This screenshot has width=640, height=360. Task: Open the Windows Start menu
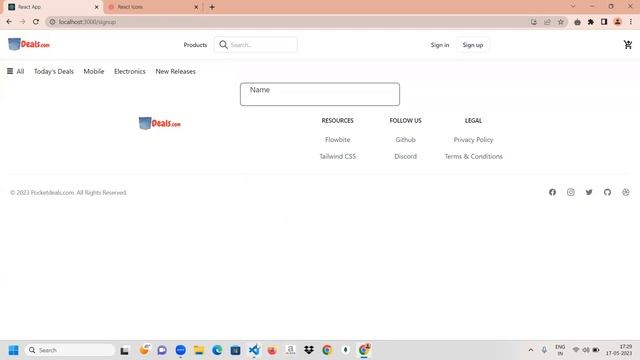[13, 350]
